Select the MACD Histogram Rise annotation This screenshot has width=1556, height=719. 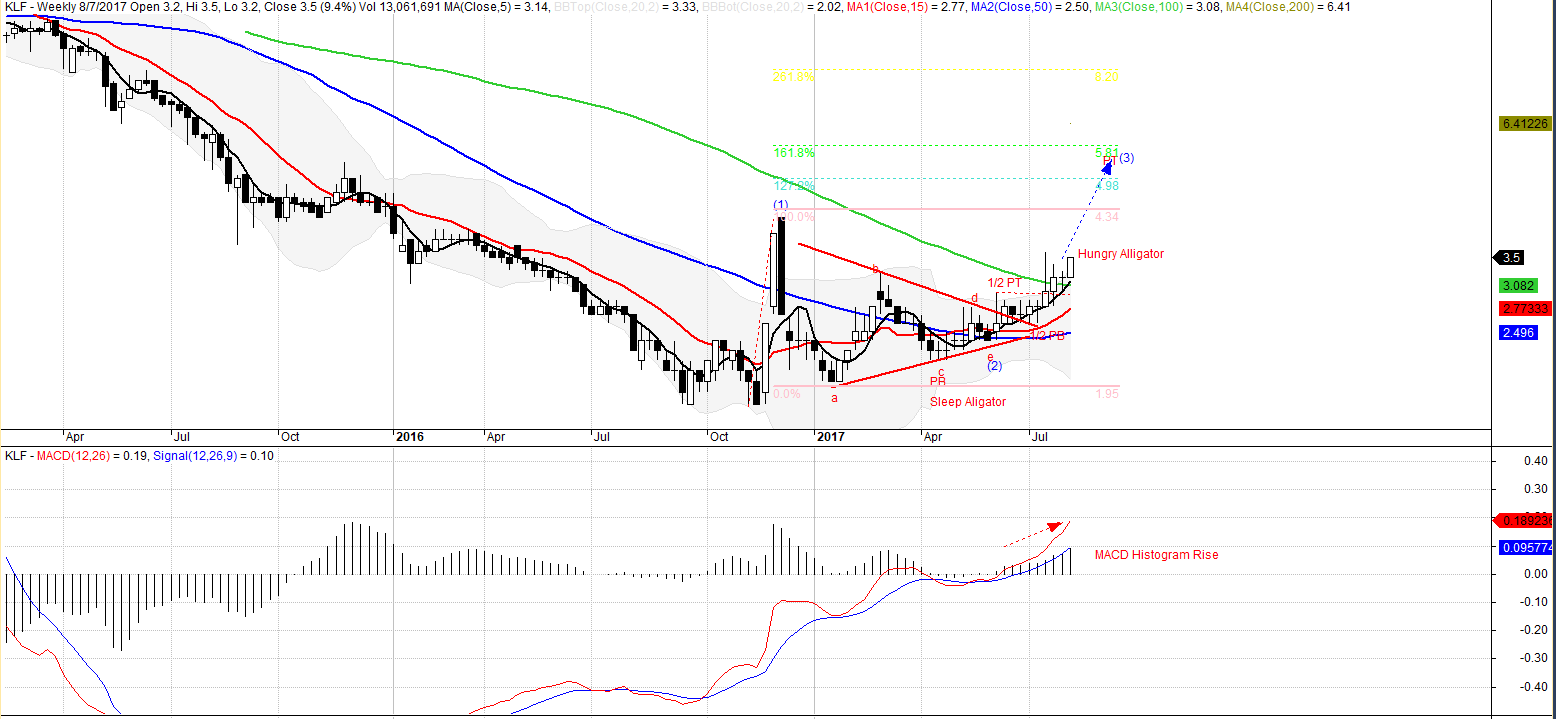tap(1156, 555)
